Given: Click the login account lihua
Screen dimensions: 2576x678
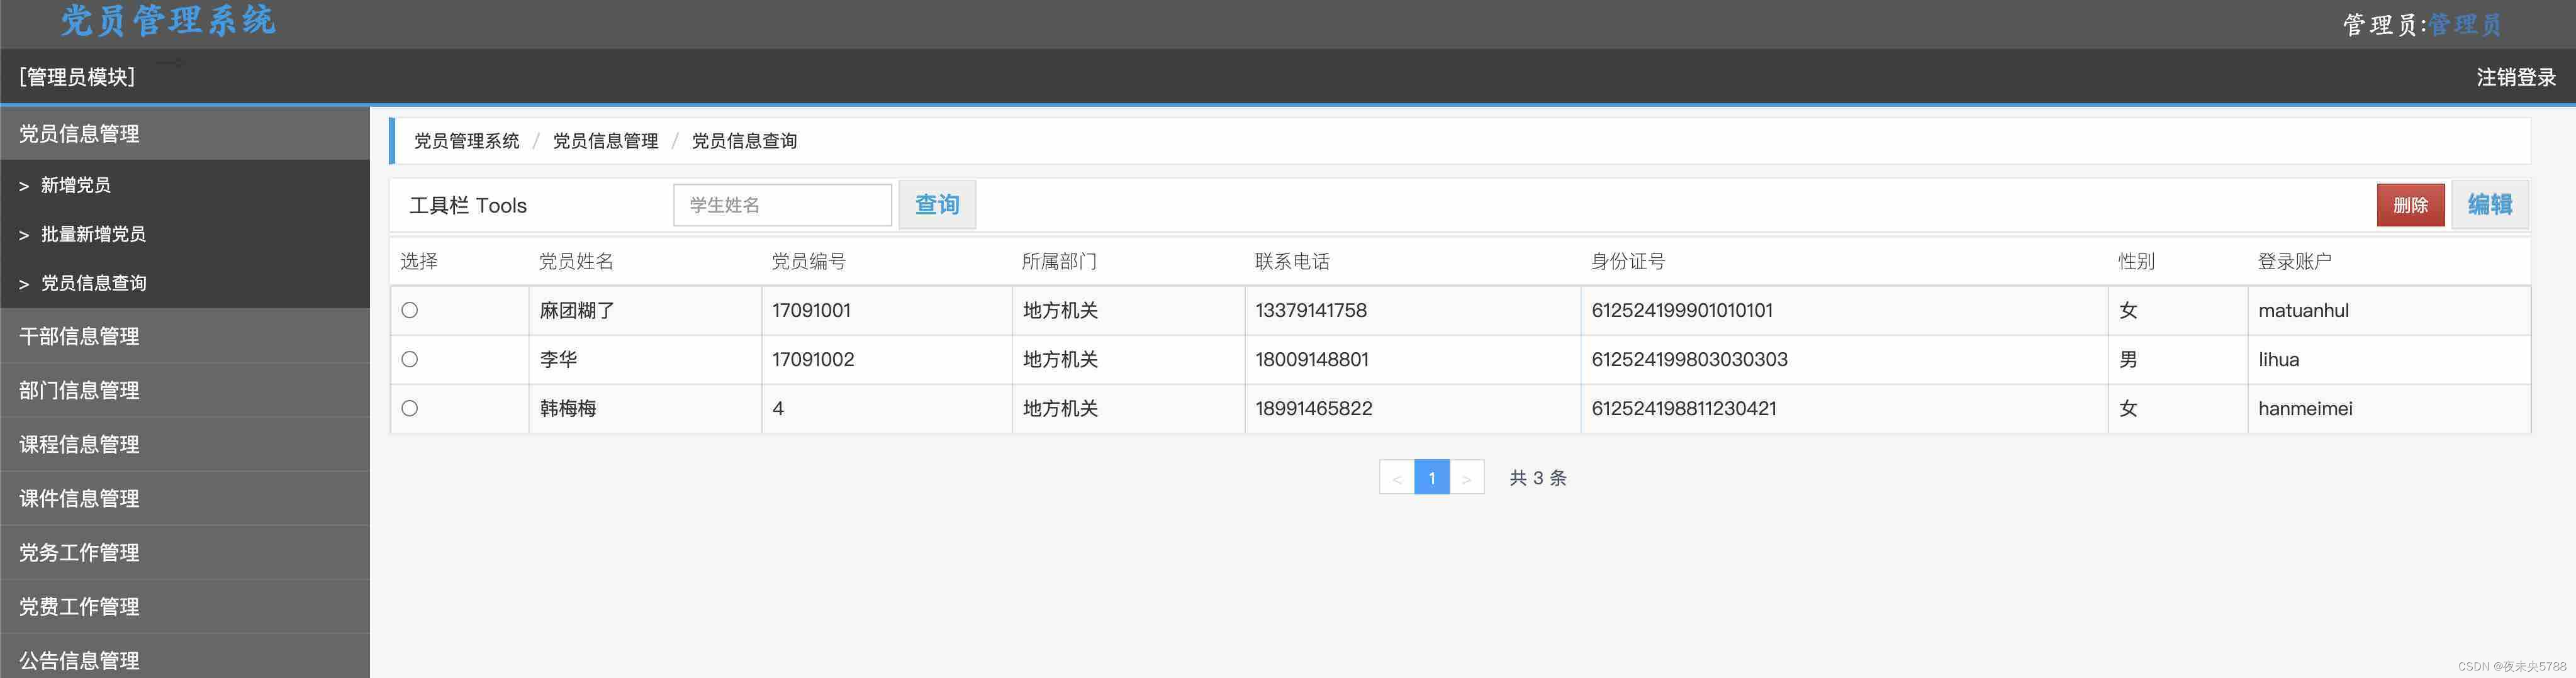Looking at the screenshot, I should 2278,359.
